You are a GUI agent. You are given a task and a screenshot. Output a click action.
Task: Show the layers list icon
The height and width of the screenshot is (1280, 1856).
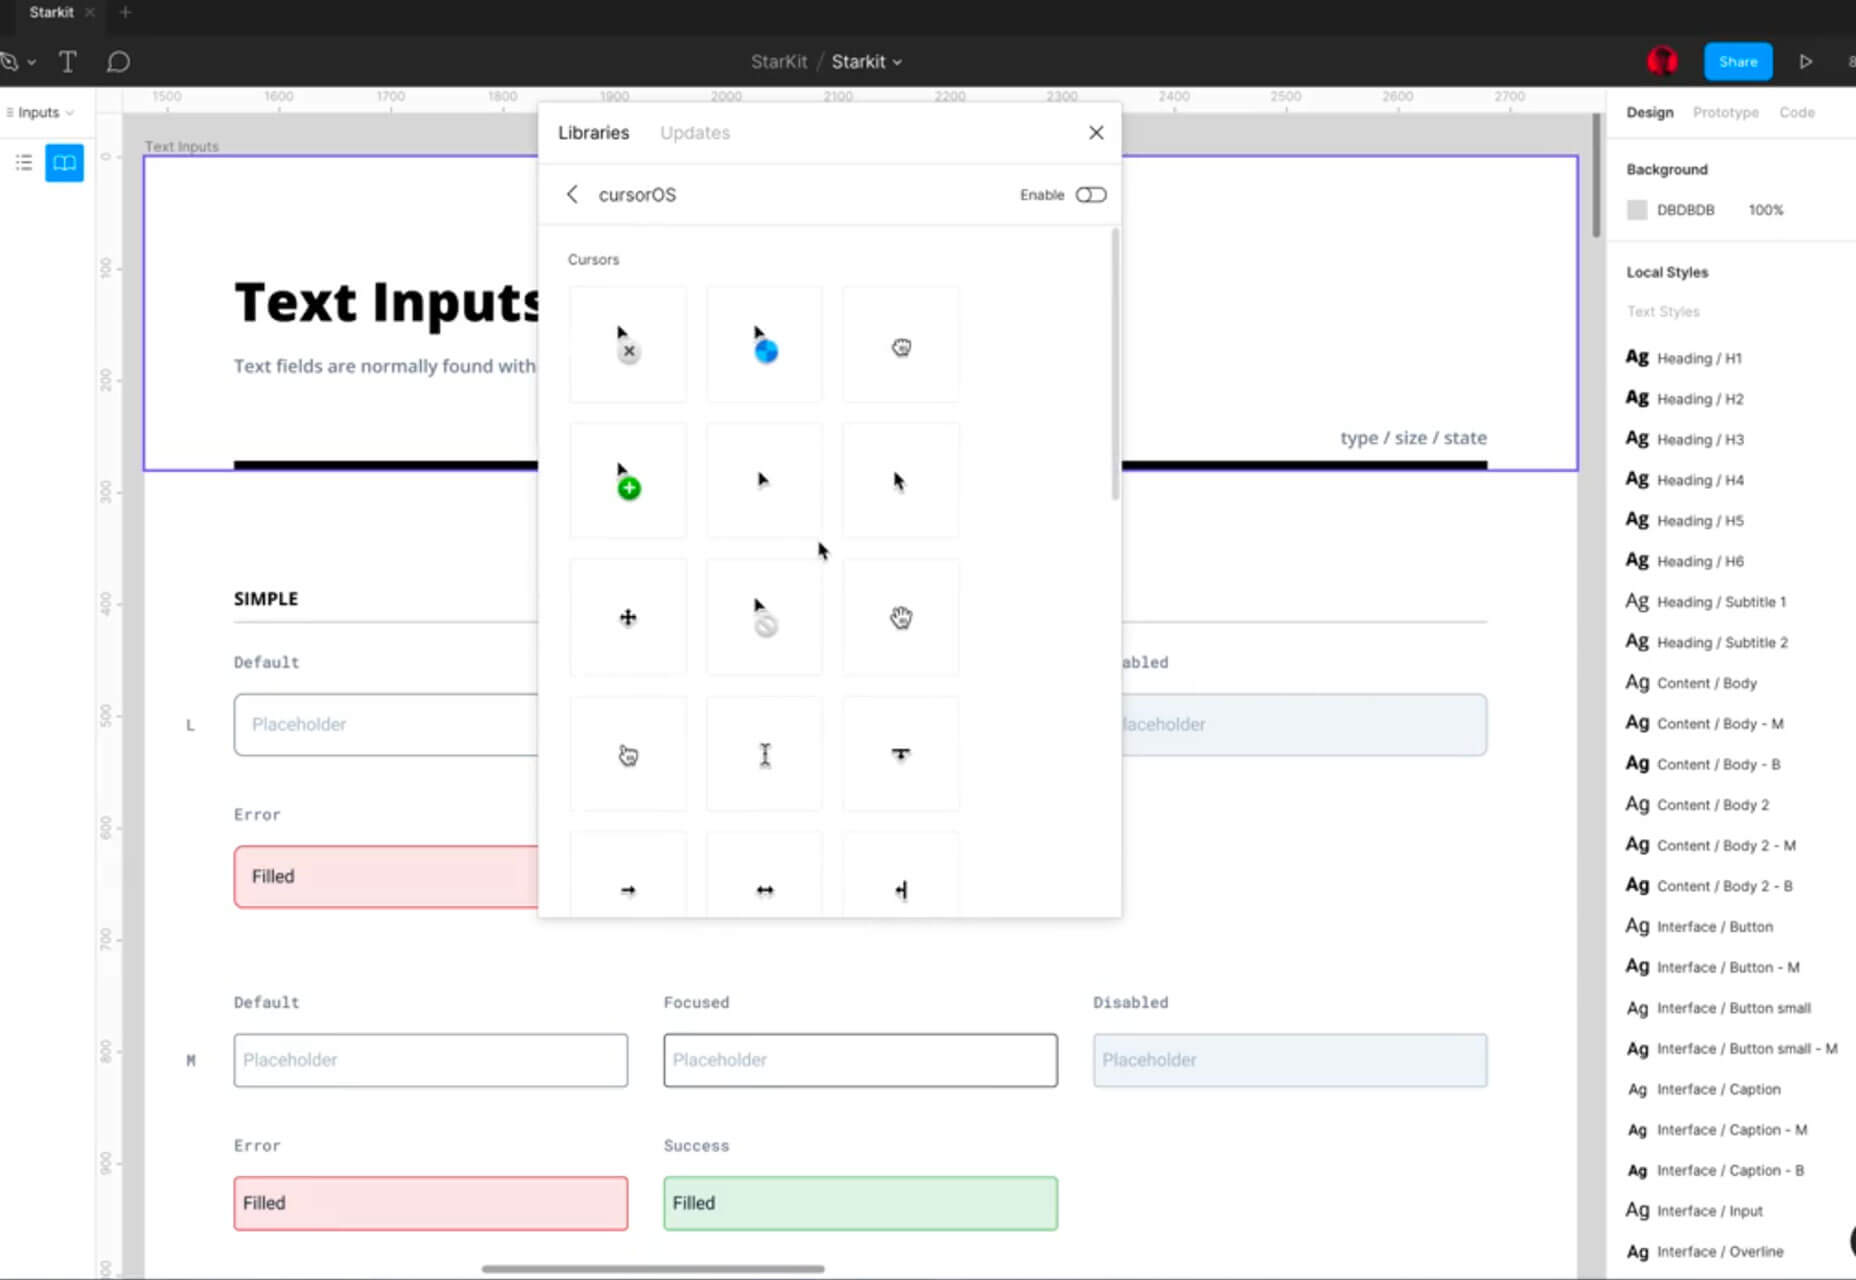24,163
